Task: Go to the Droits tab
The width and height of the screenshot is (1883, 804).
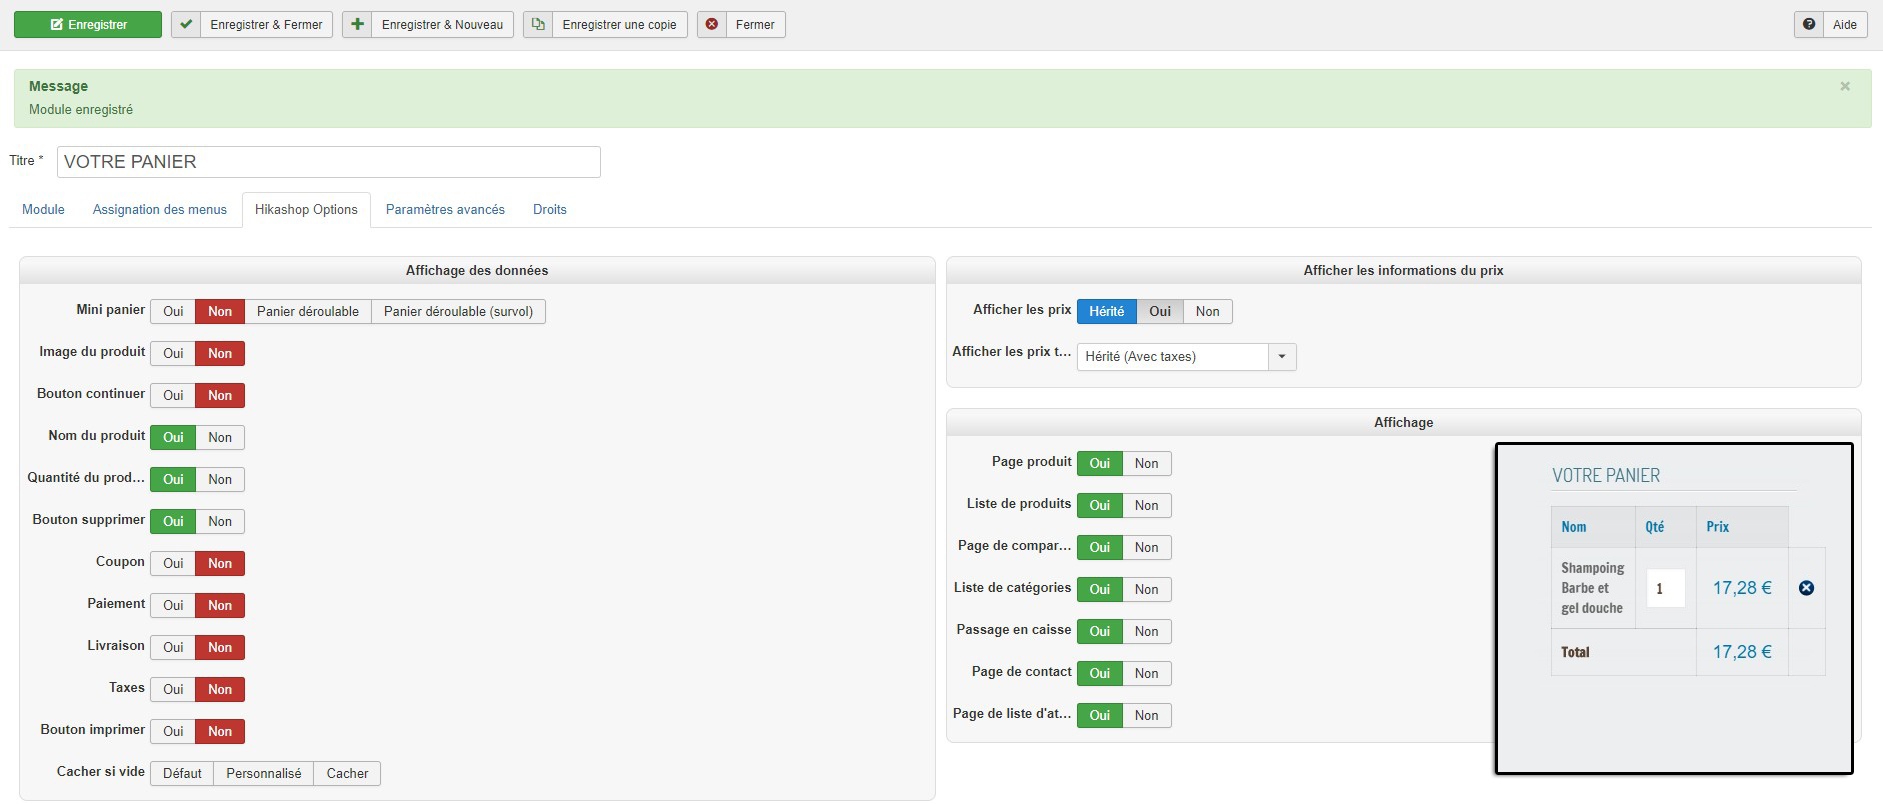Action: tap(550, 210)
